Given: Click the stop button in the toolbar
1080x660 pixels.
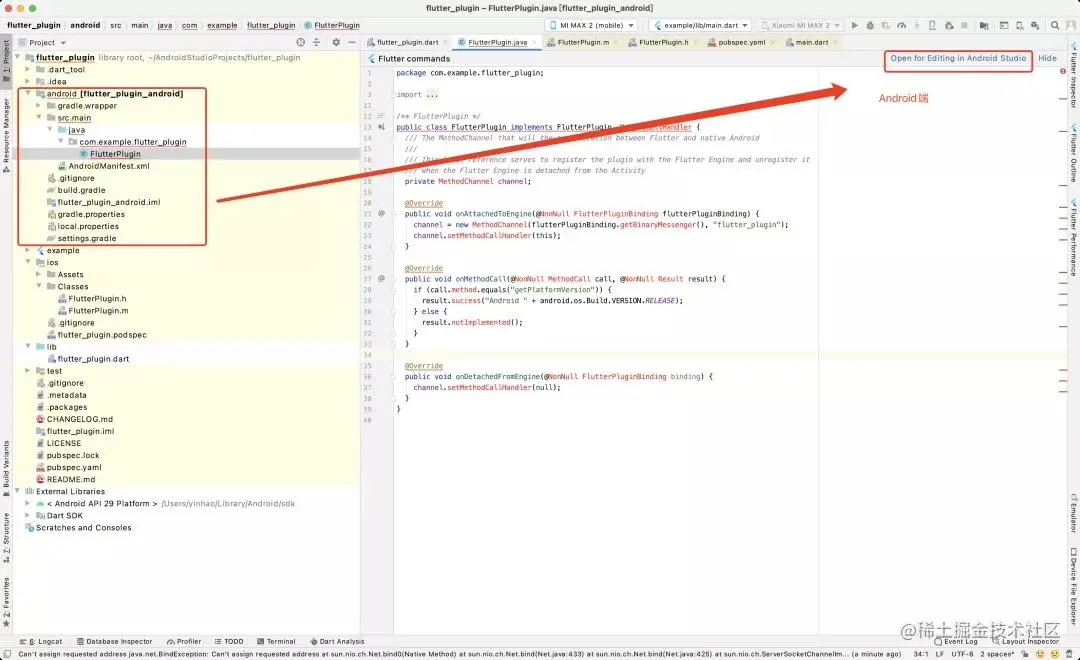Looking at the screenshot, I should [x=964, y=25].
